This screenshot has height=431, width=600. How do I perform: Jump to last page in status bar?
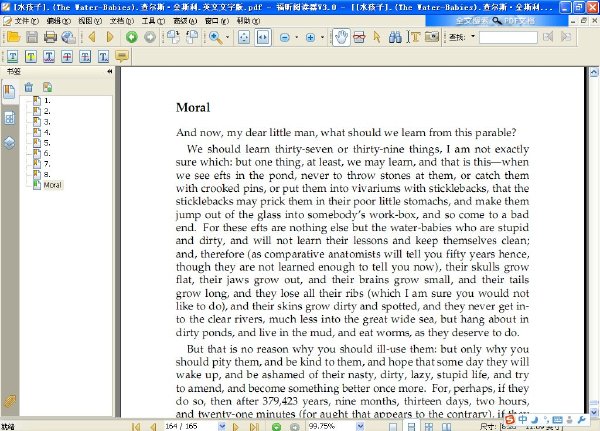254,426
